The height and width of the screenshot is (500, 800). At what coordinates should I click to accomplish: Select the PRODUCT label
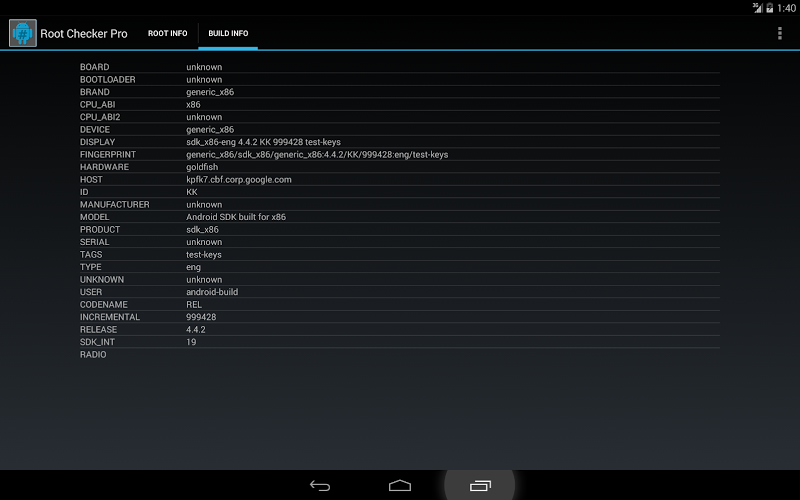point(100,230)
